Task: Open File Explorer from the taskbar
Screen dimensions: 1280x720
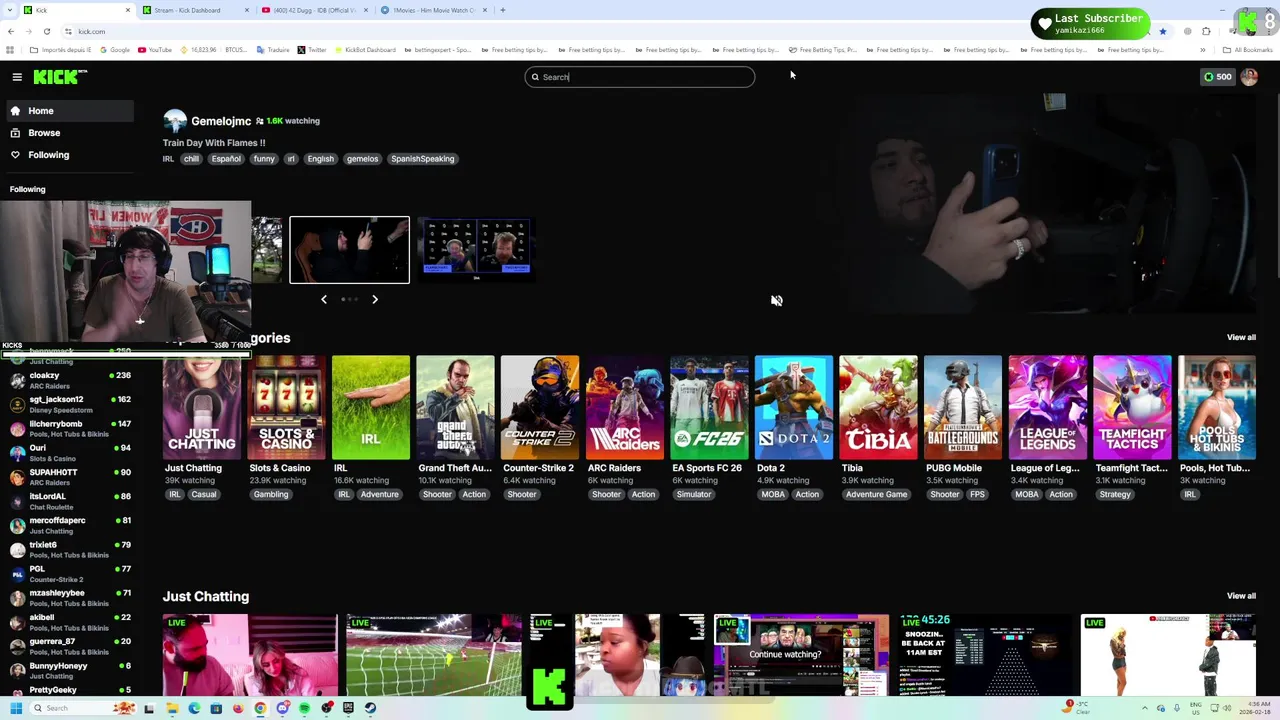Action: tap(172, 708)
